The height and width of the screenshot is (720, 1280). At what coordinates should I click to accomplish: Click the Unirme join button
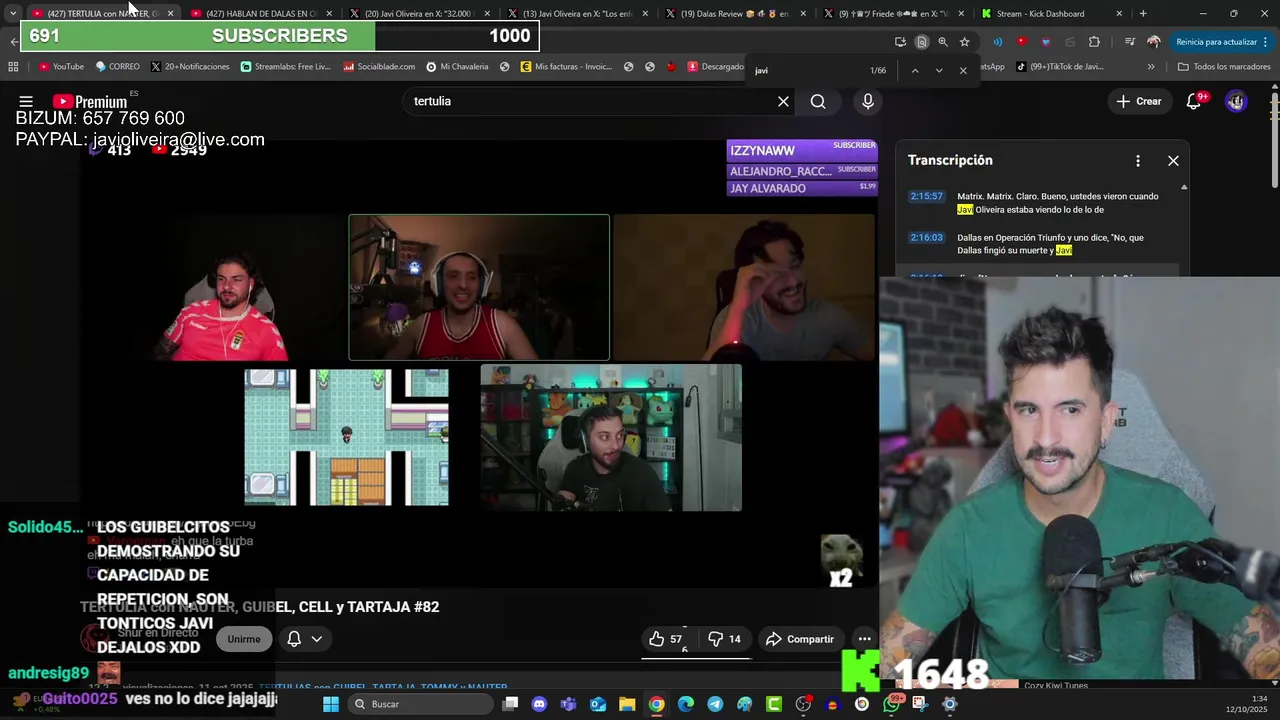point(243,639)
